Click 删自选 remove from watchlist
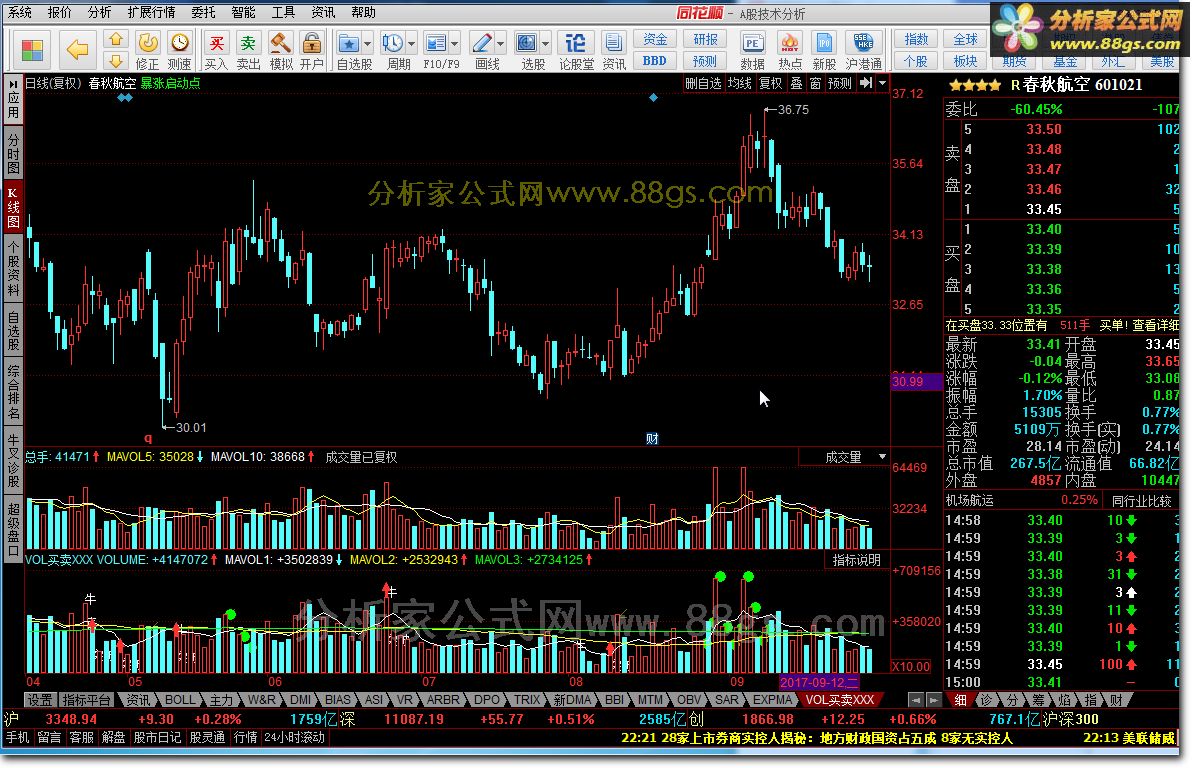 (703, 83)
